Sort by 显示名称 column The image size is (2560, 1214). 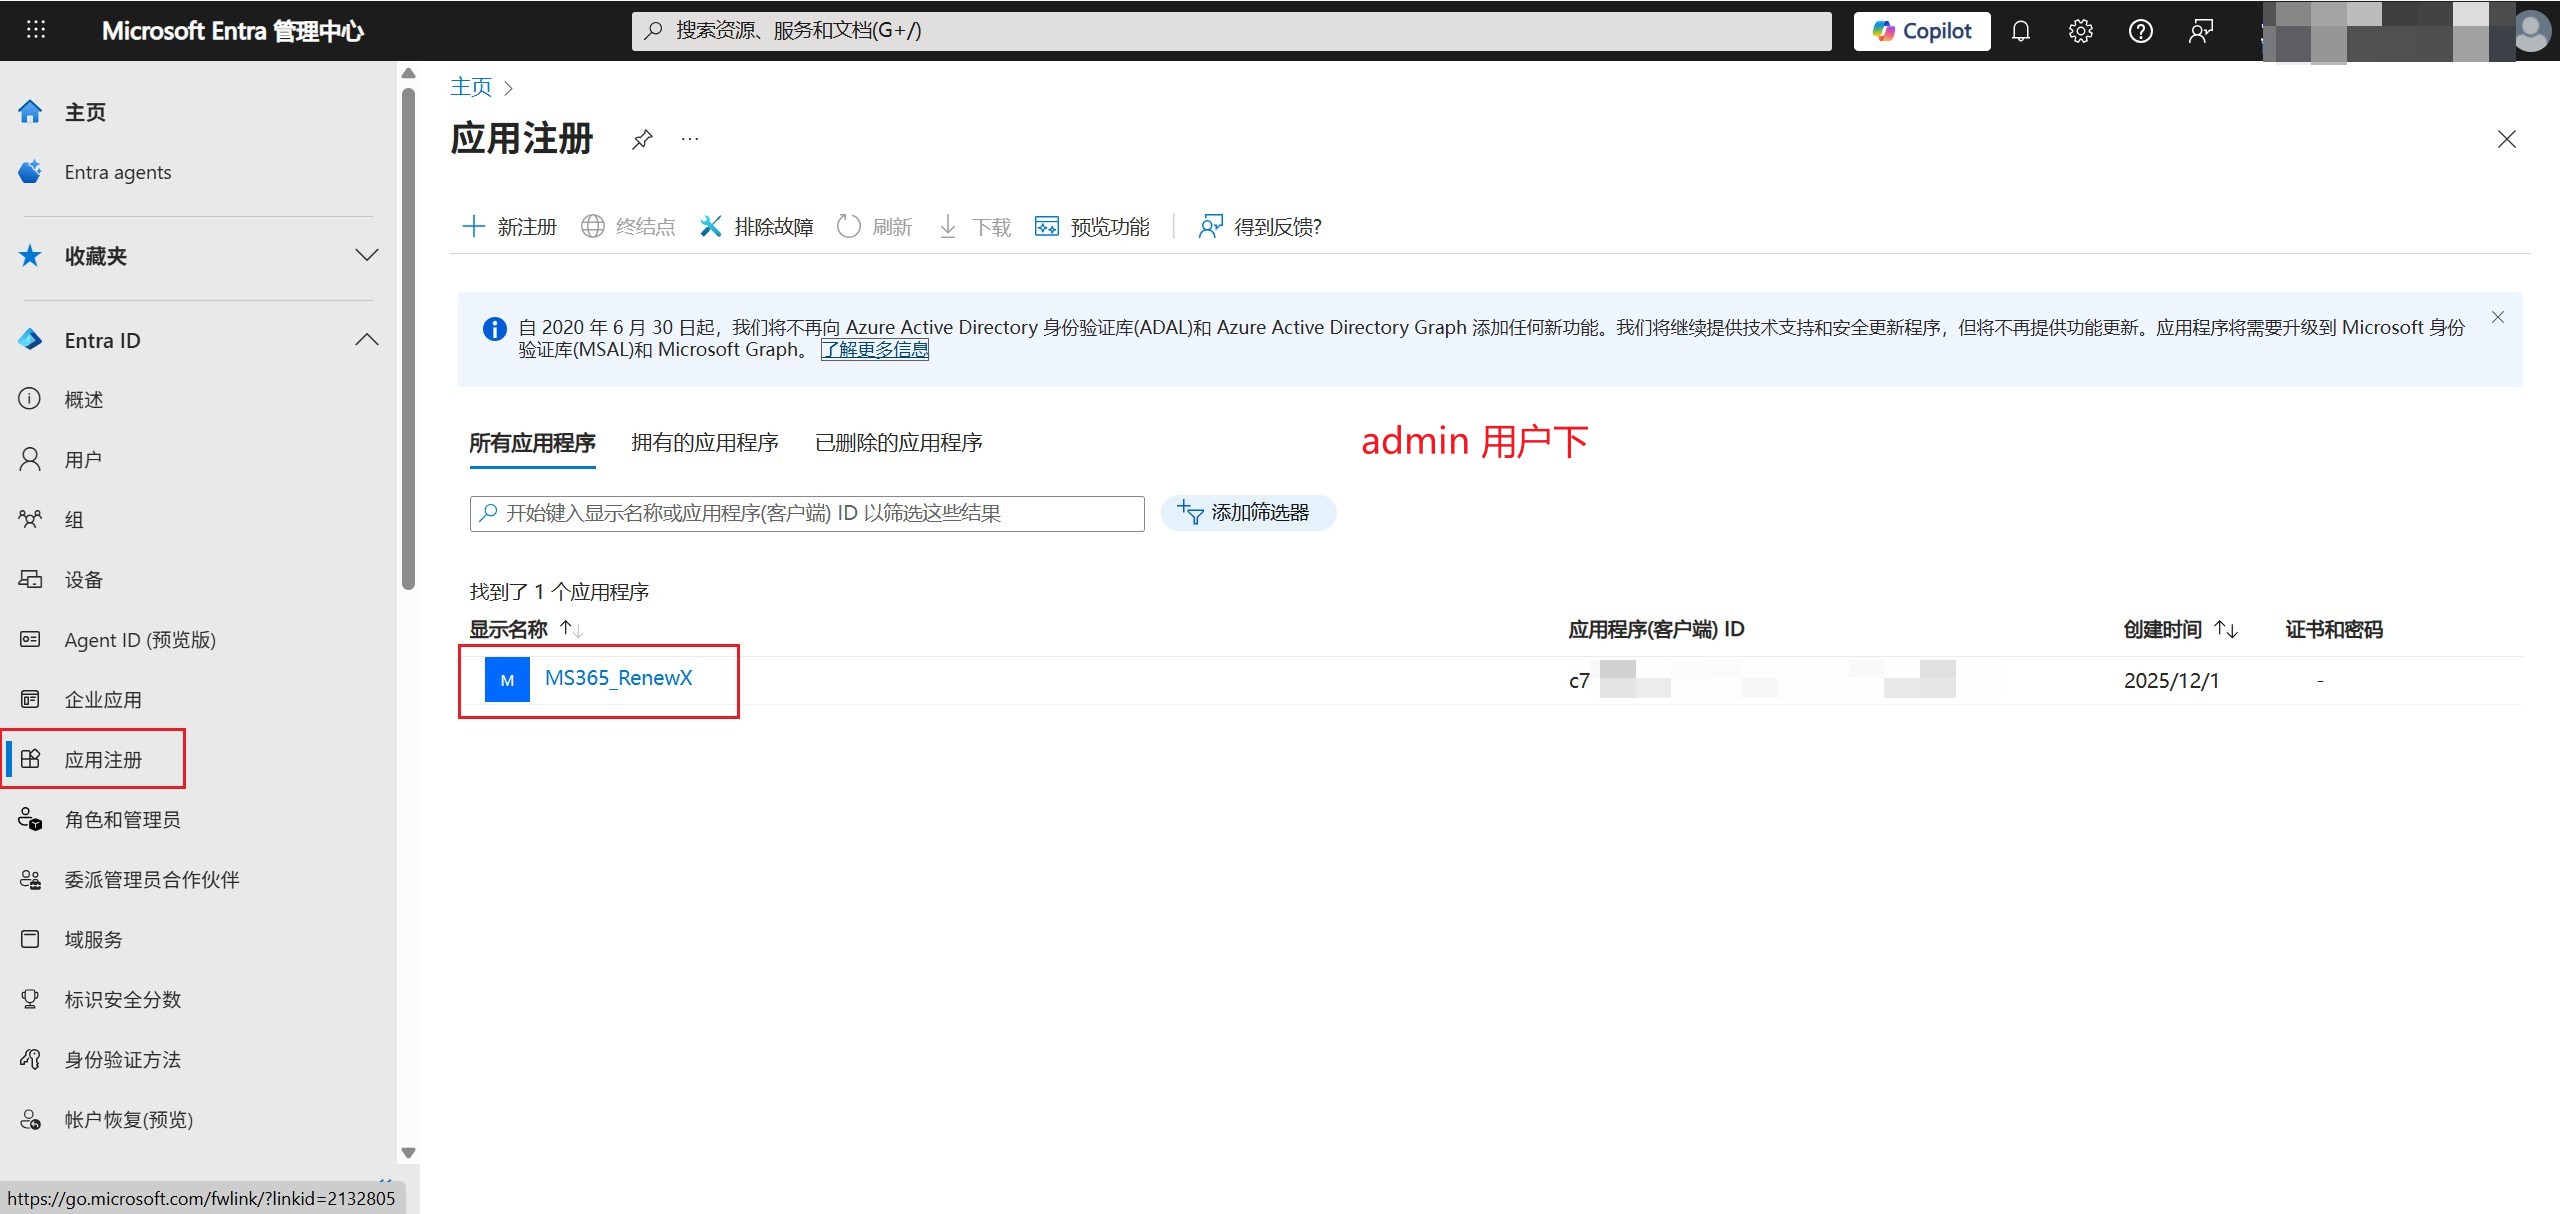527,629
